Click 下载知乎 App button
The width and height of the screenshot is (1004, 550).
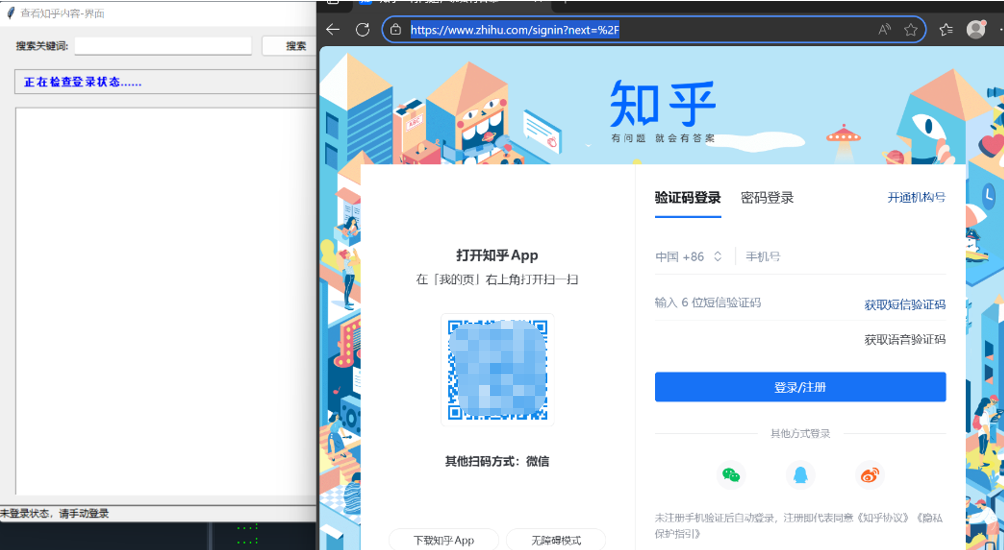pyautogui.click(x=444, y=540)
